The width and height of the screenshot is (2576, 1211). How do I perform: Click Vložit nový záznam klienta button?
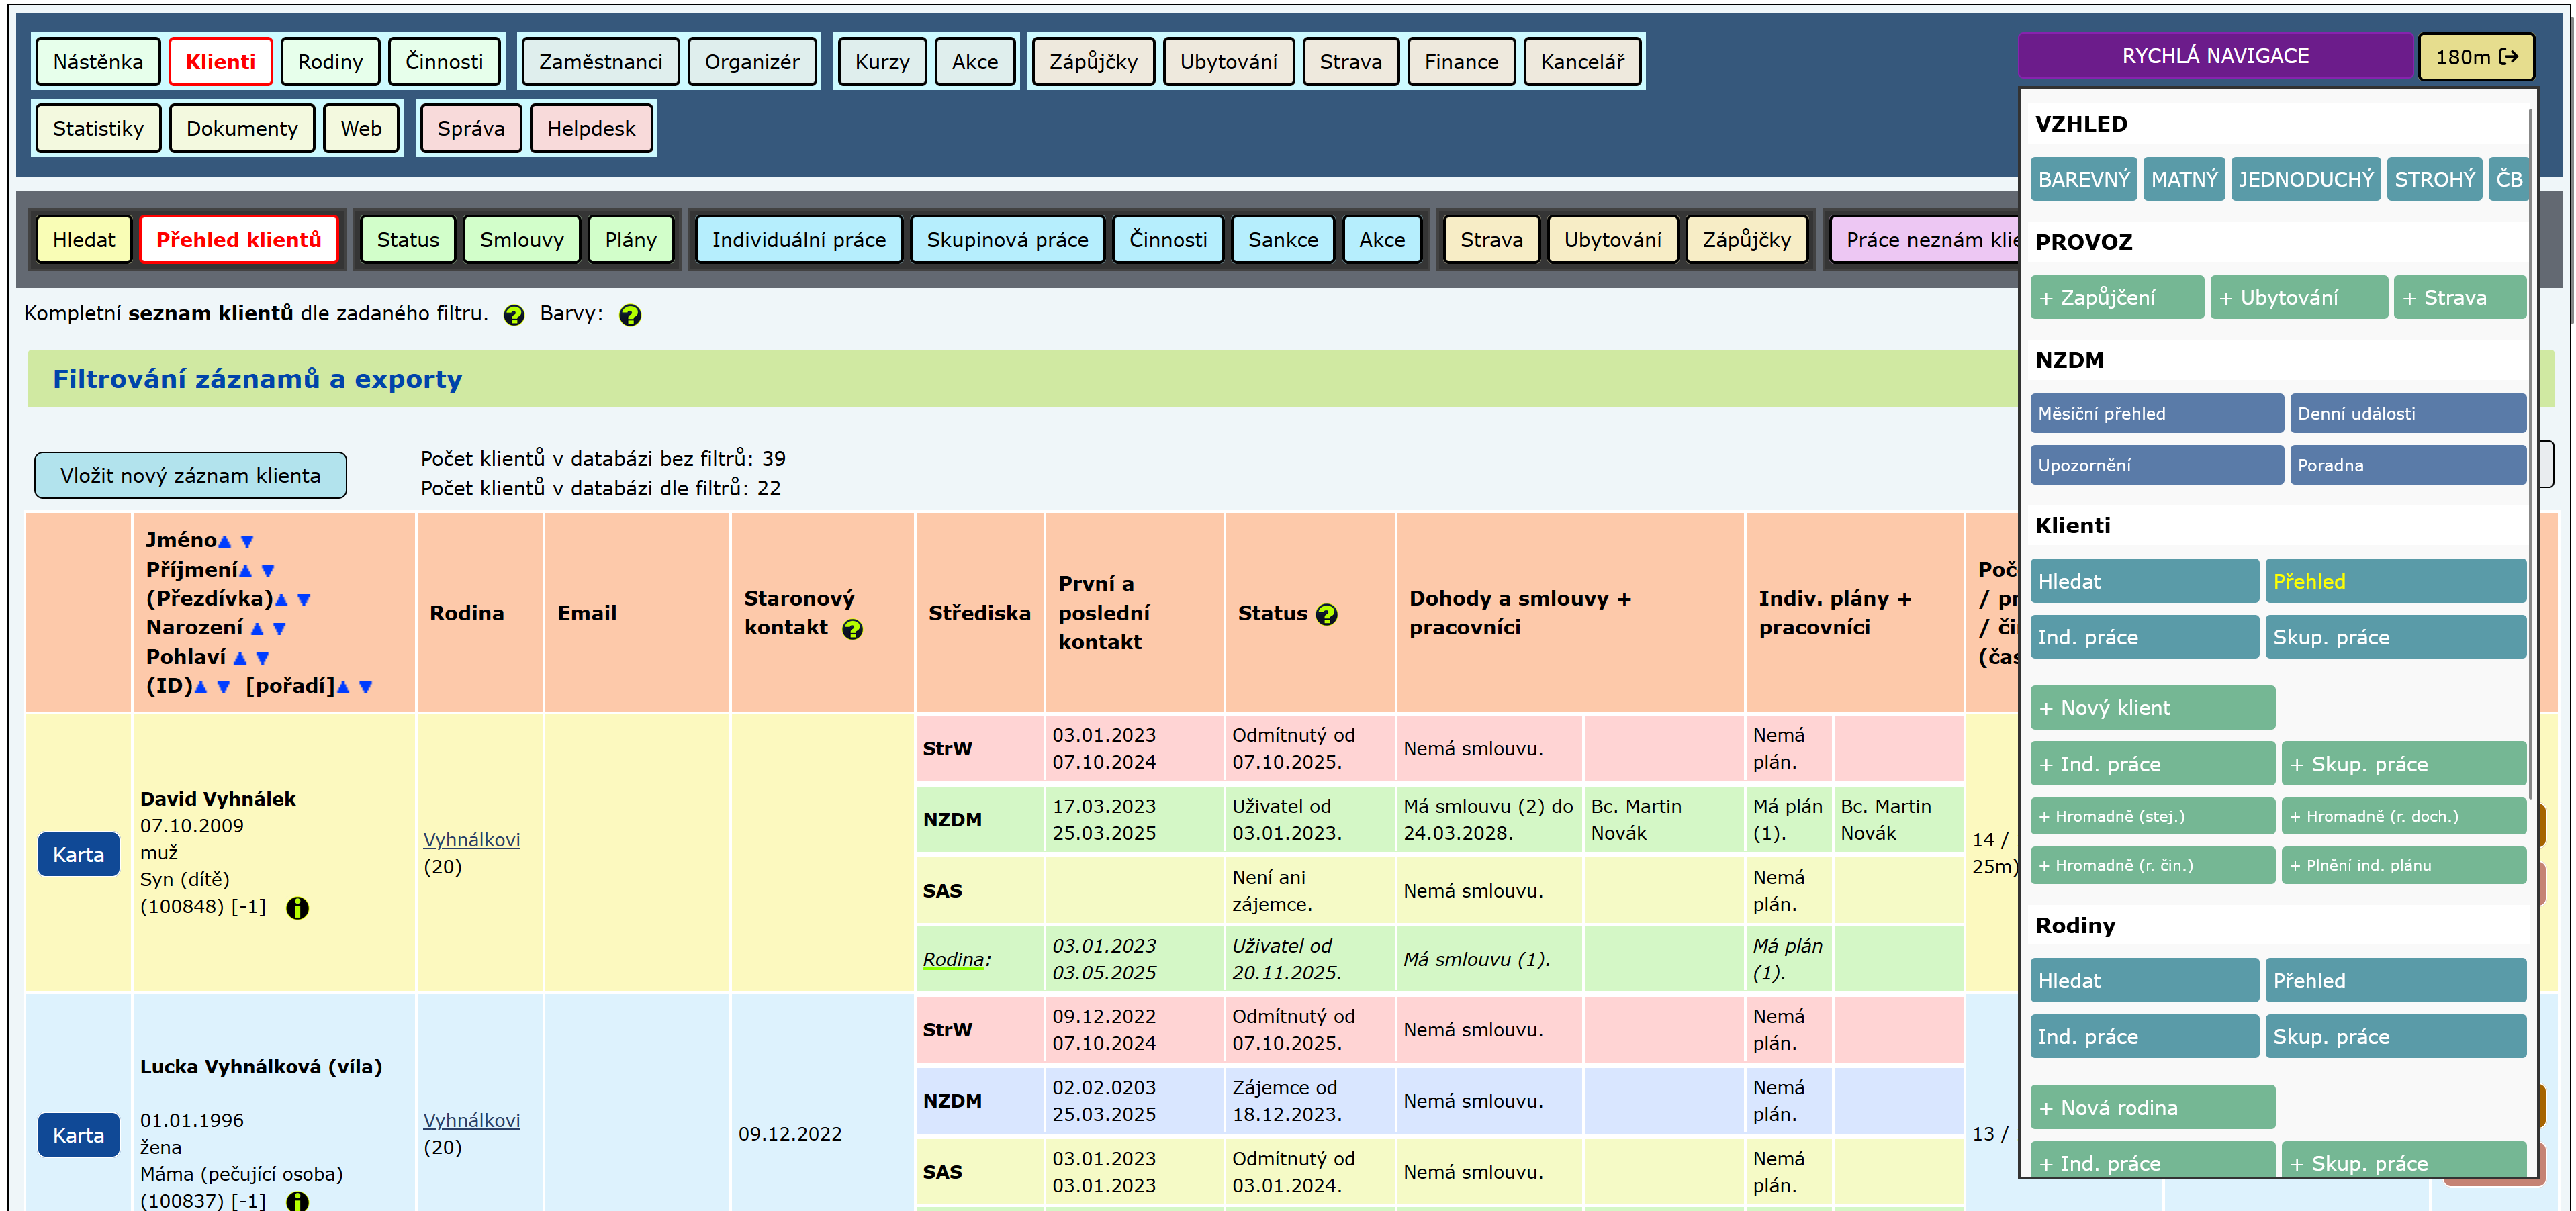[x=190, y=475]
